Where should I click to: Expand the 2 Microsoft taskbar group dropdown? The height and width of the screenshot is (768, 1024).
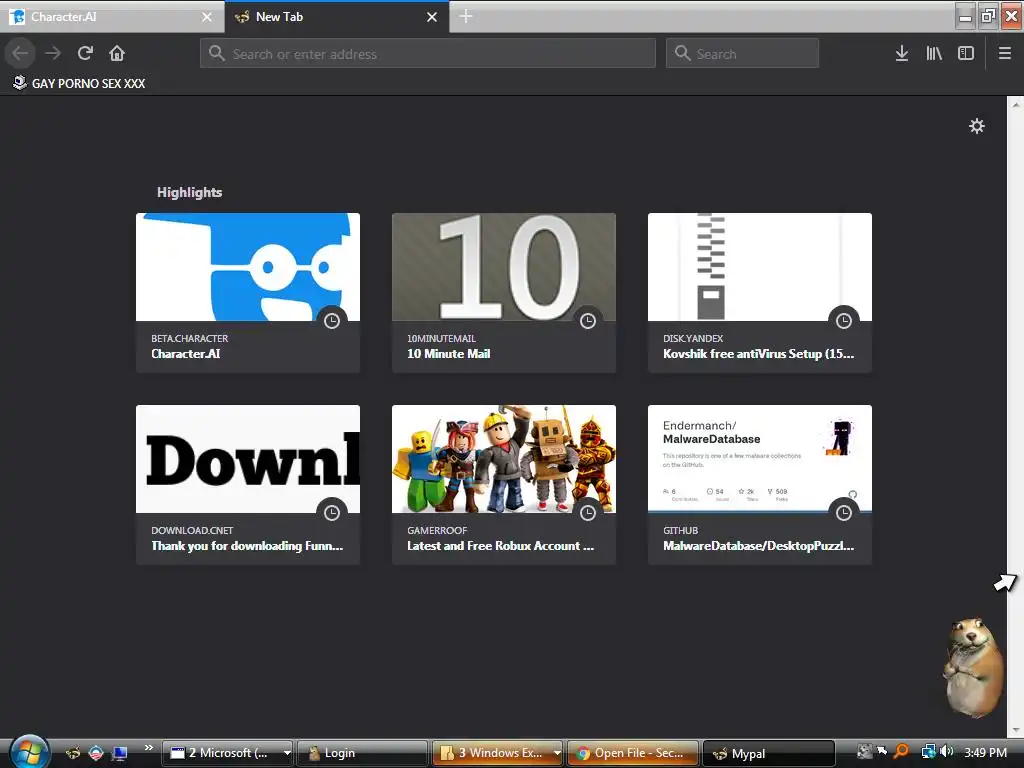287,753
